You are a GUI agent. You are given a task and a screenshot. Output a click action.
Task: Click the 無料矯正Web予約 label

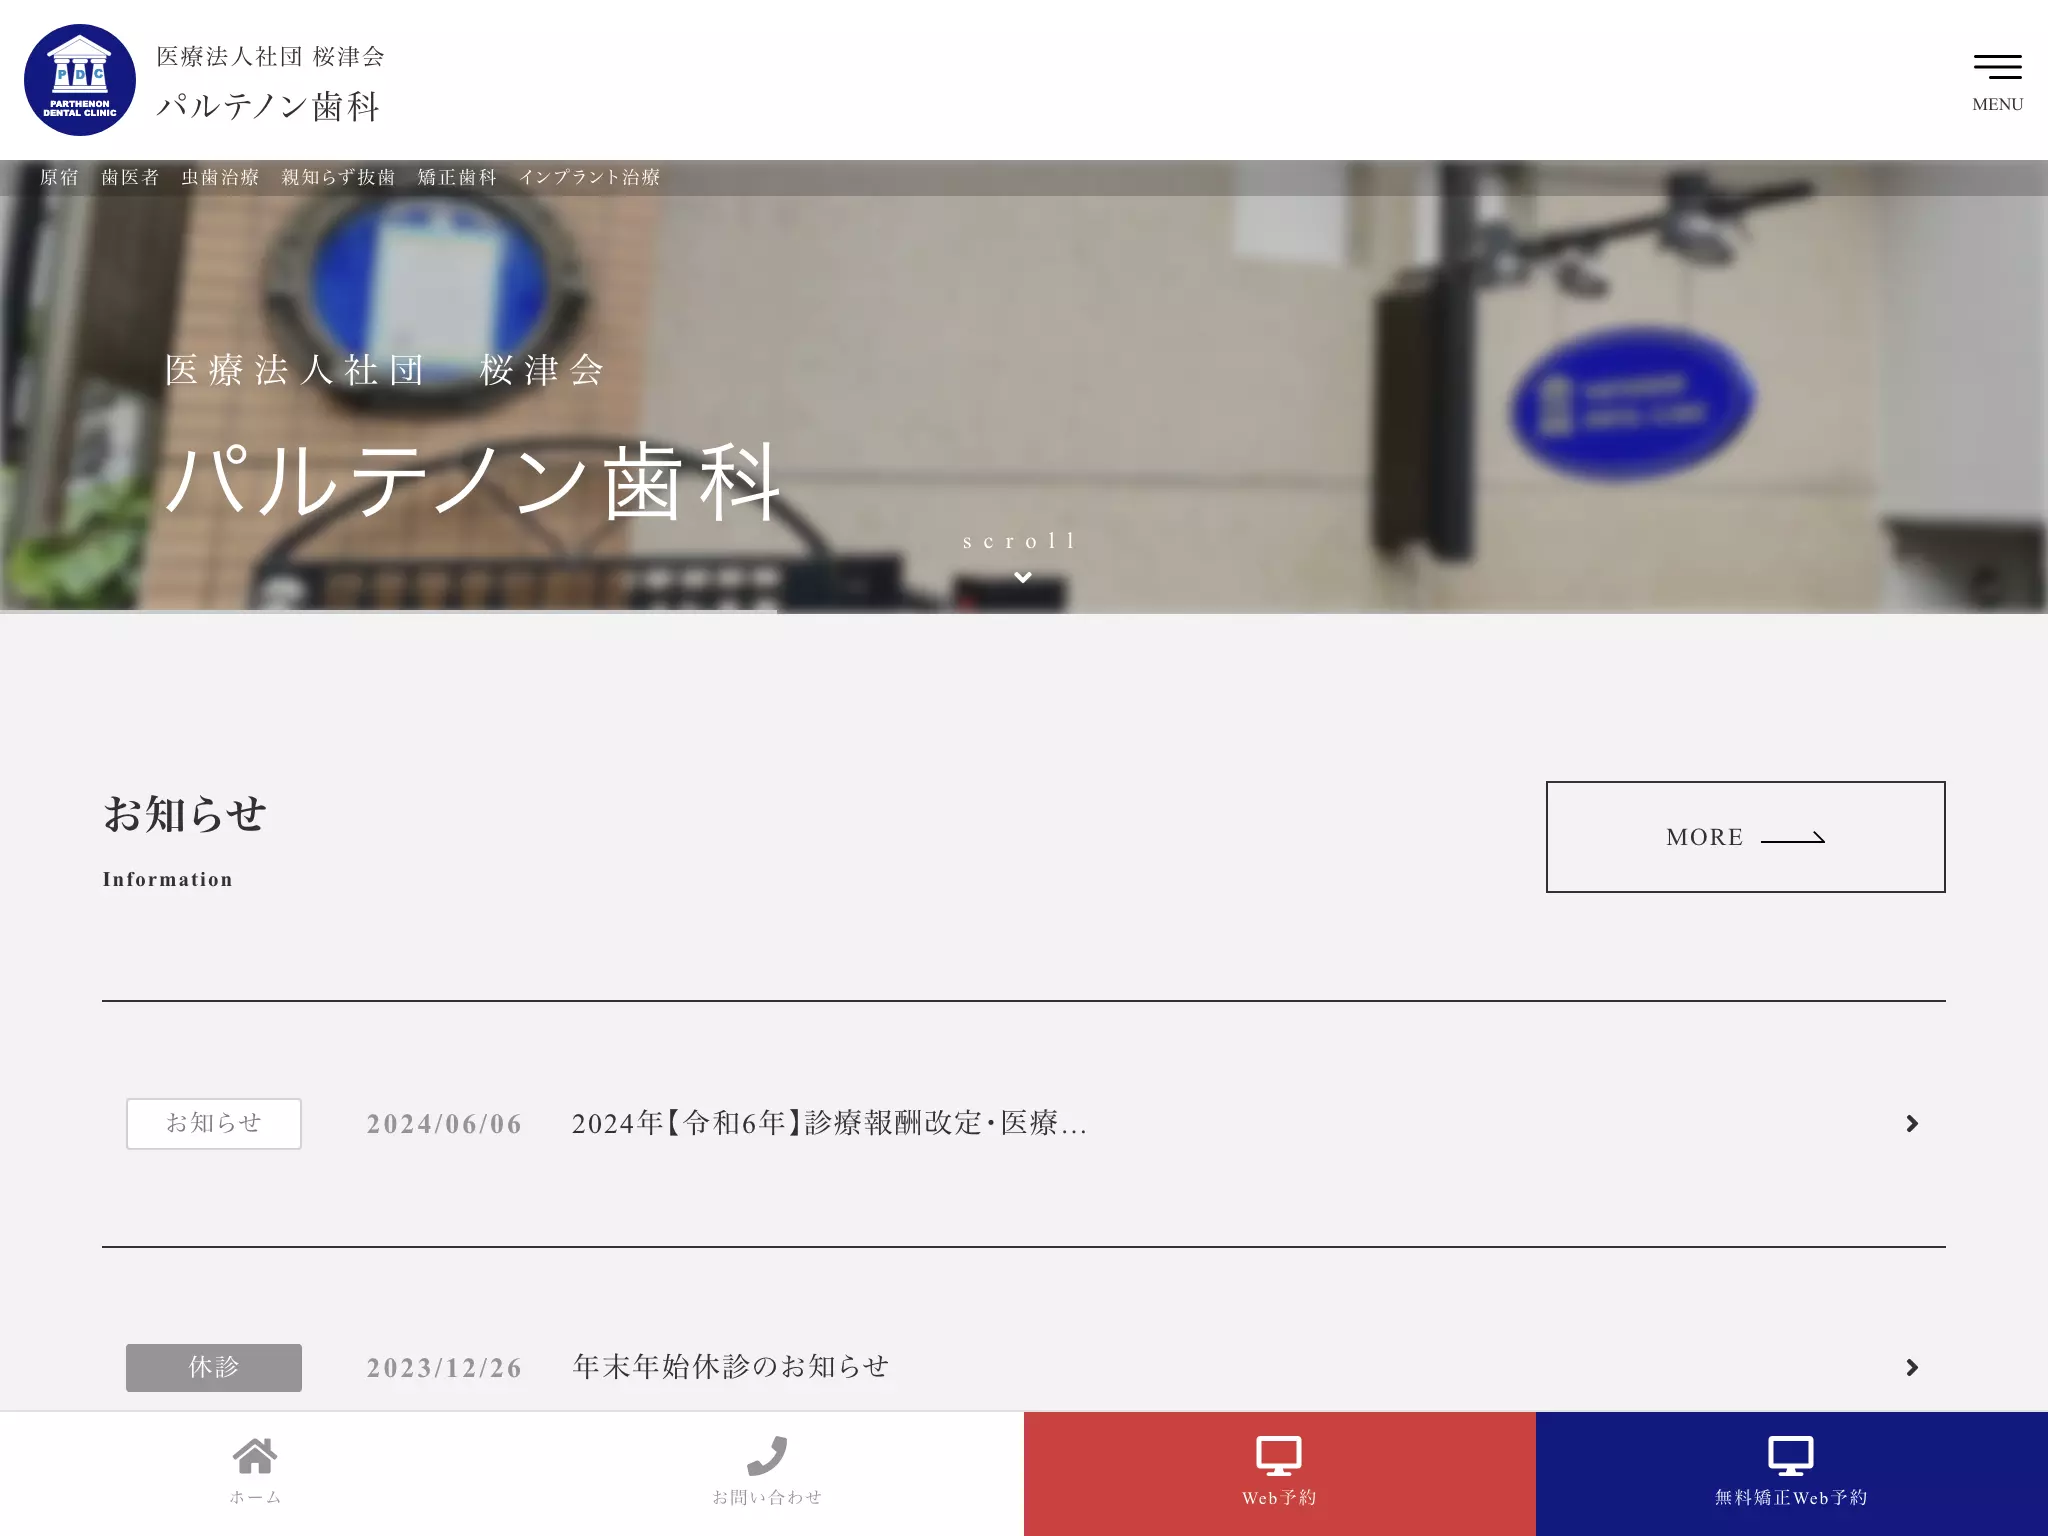point(1791,1498)
